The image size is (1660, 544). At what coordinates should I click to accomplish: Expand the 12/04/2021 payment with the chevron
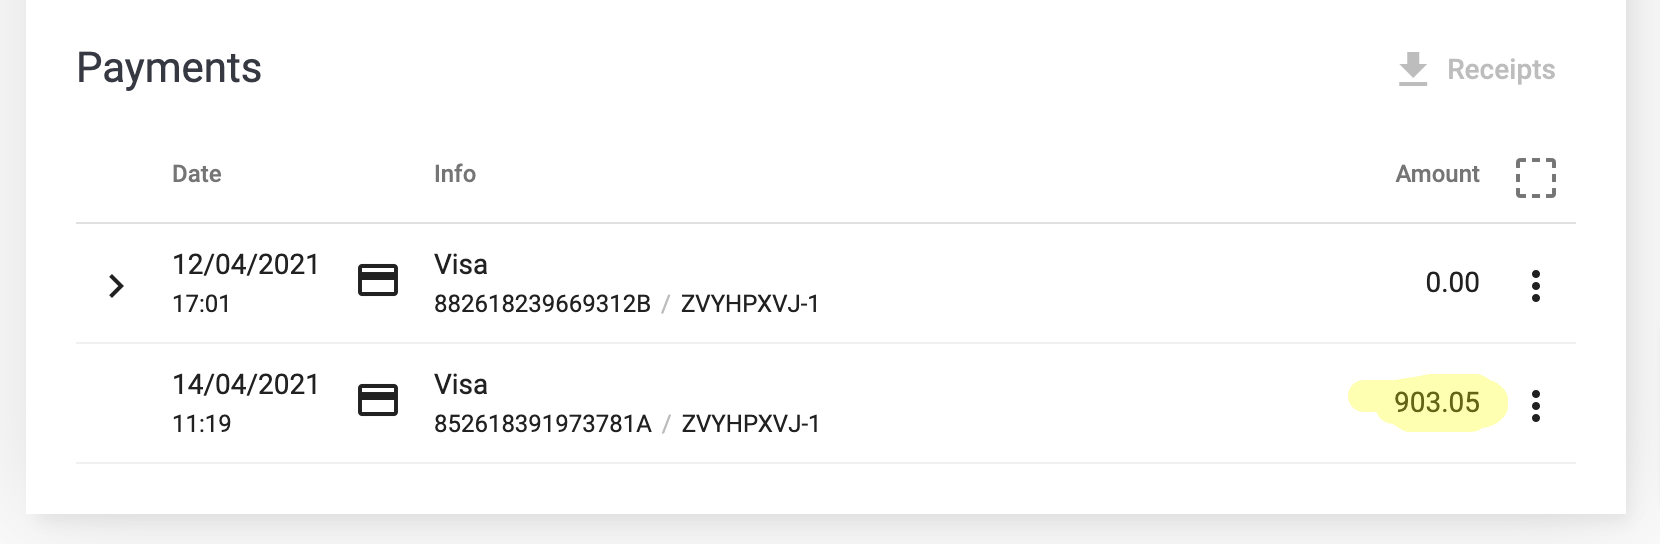116,286
